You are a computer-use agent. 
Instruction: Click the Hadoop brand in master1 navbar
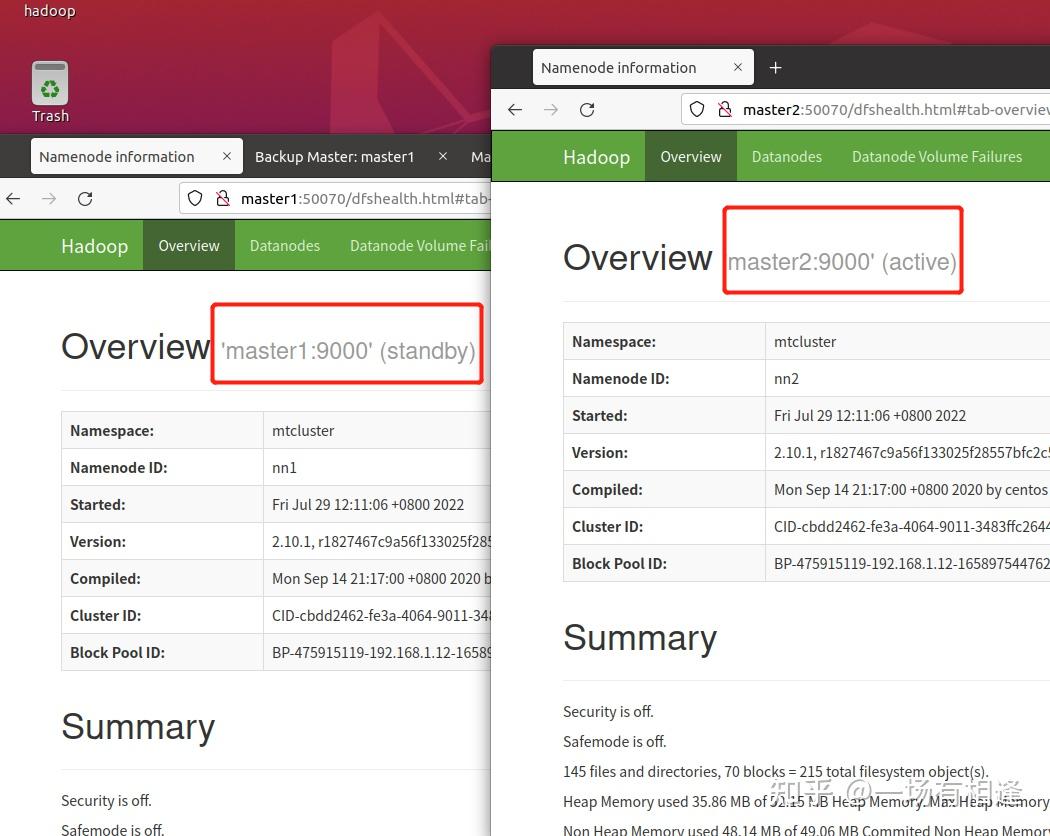tap(94, 246)
